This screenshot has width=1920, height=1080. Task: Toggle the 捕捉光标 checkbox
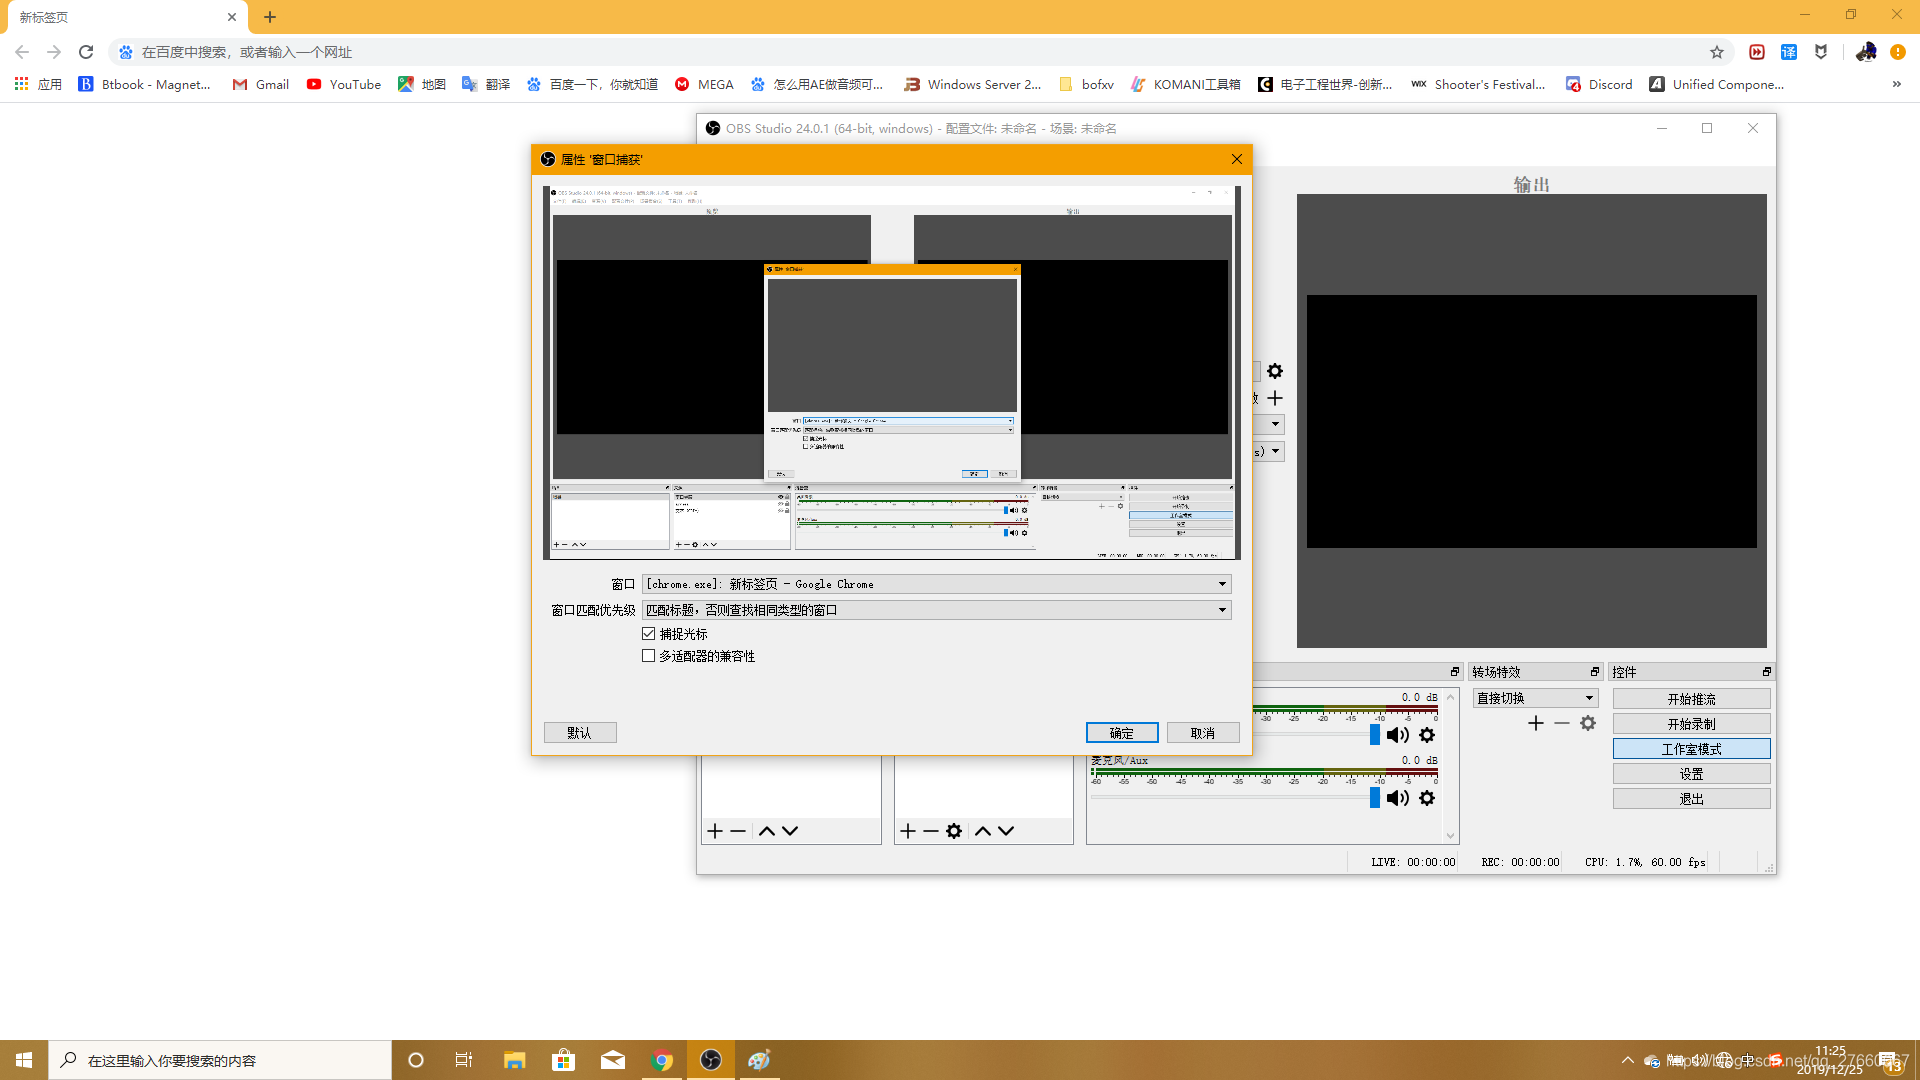(x=647, y=633)
